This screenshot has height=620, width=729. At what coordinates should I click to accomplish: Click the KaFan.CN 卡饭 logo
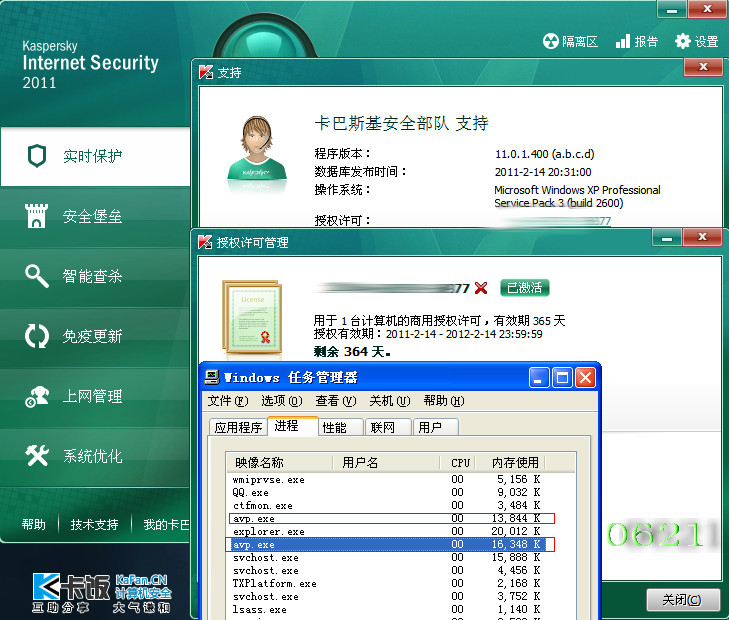101,593
